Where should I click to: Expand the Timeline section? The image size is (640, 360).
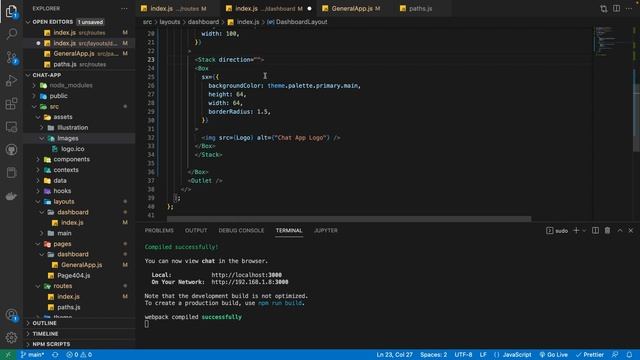[45, 334]
